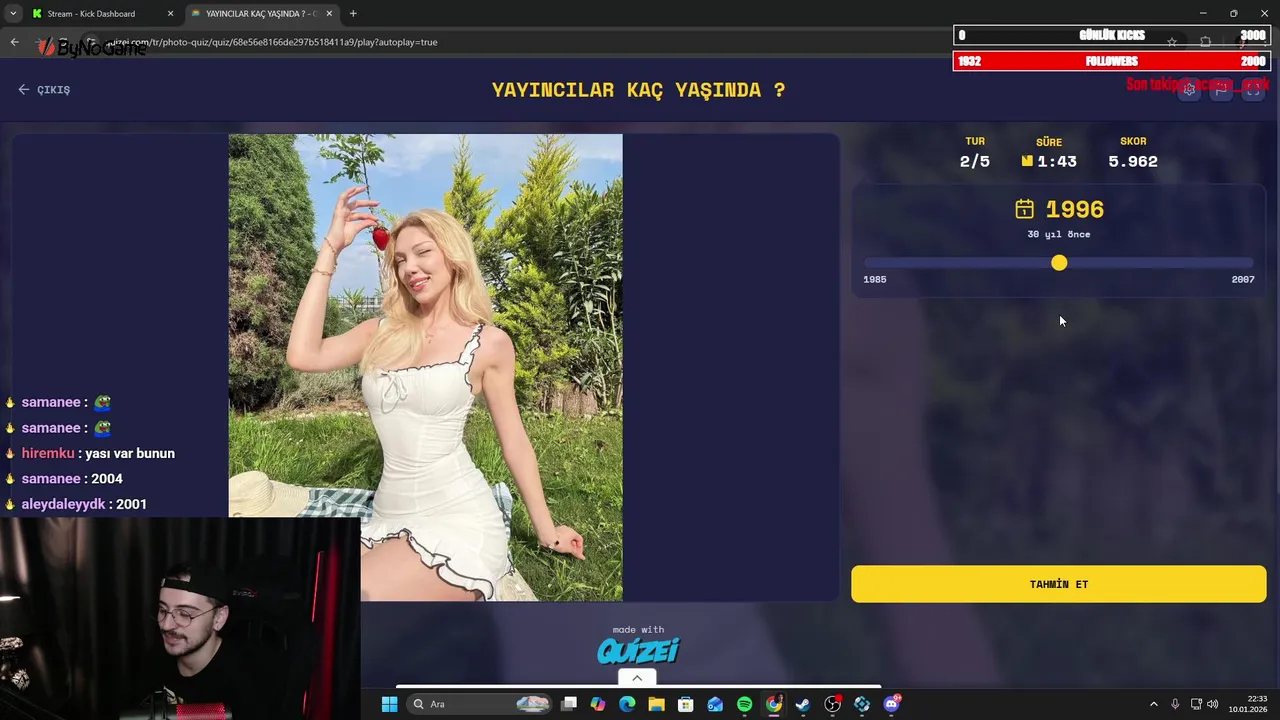Open a new tab with the plus button

353,14
